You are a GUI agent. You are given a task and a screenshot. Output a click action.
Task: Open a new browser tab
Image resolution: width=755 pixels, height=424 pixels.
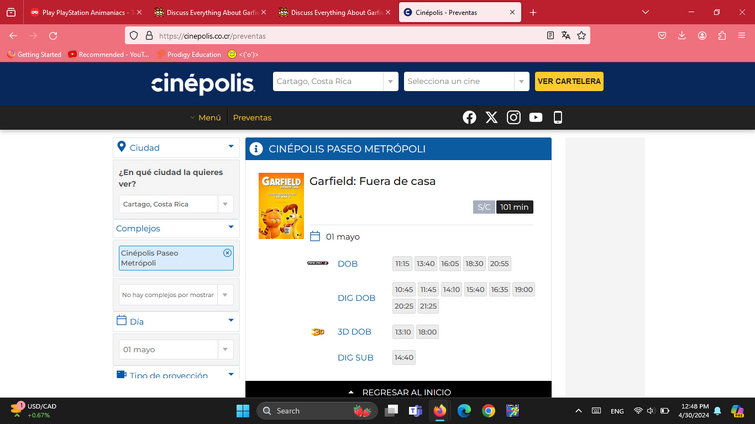tap(533, 13)
